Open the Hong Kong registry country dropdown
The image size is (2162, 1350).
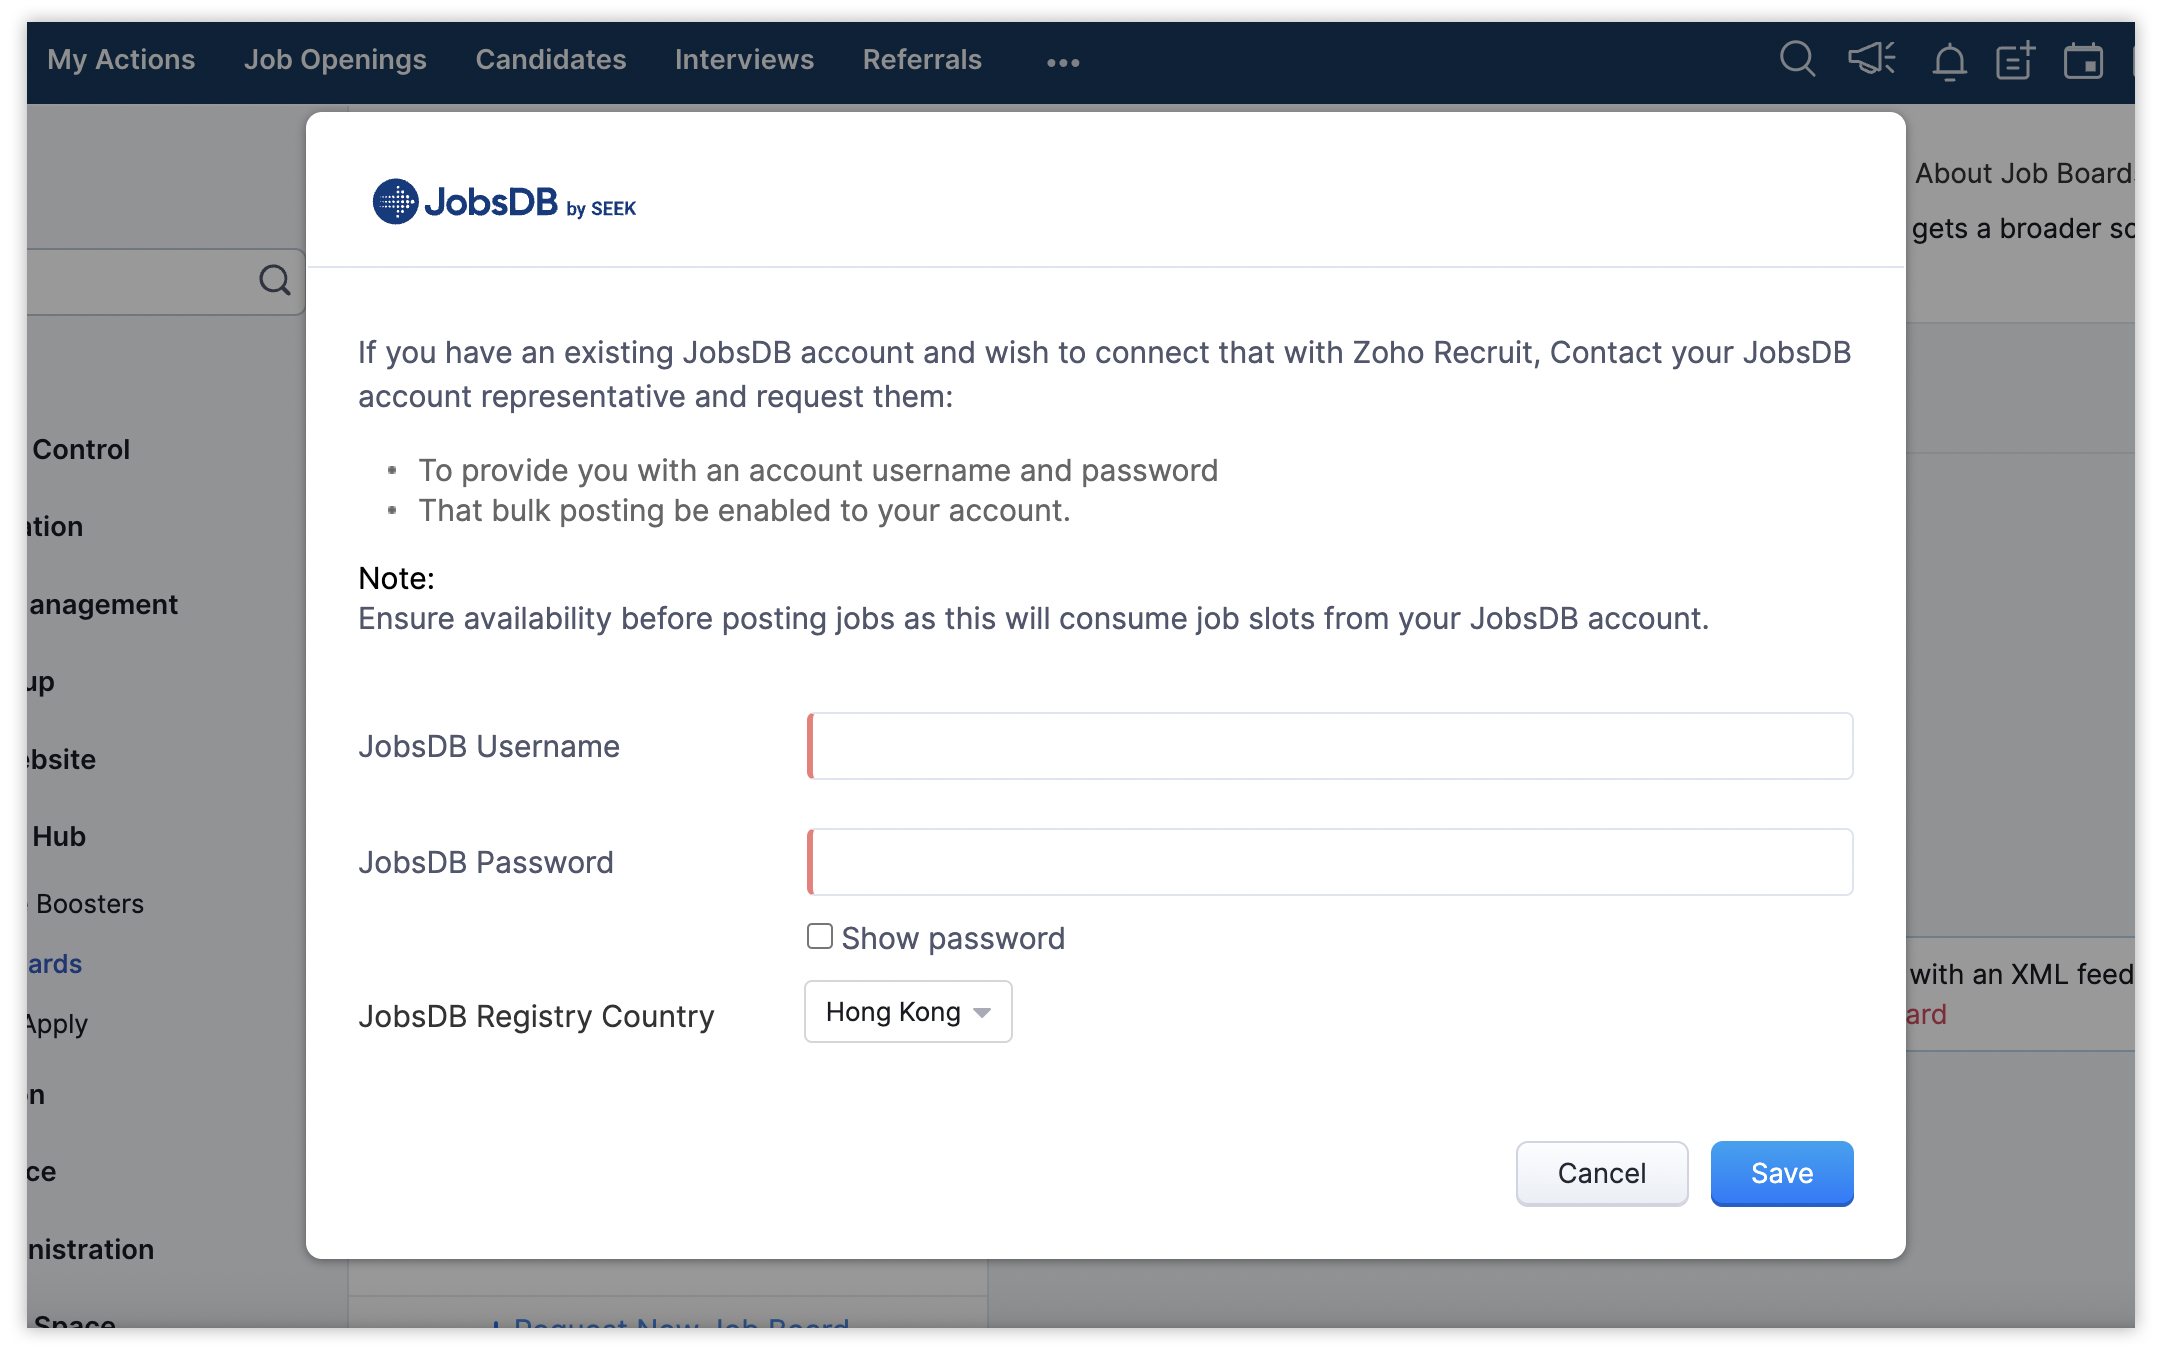907,1012
